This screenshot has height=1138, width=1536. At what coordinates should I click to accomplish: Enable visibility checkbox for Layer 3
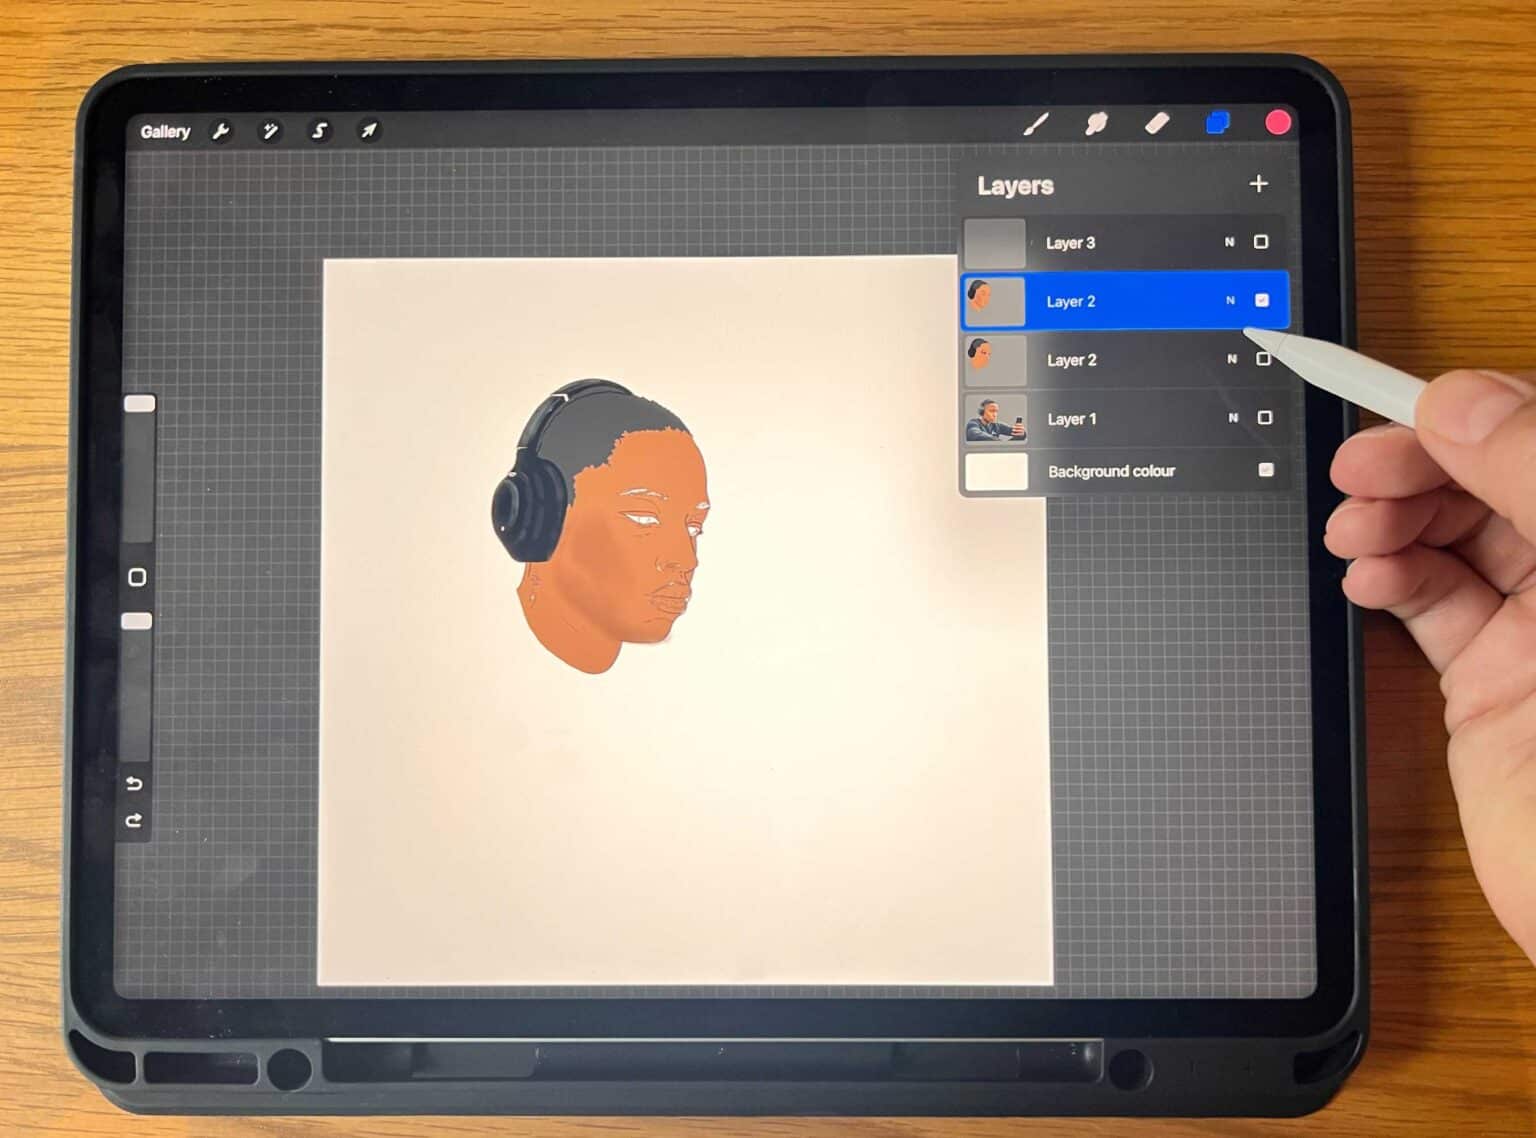click(1262, 242)
